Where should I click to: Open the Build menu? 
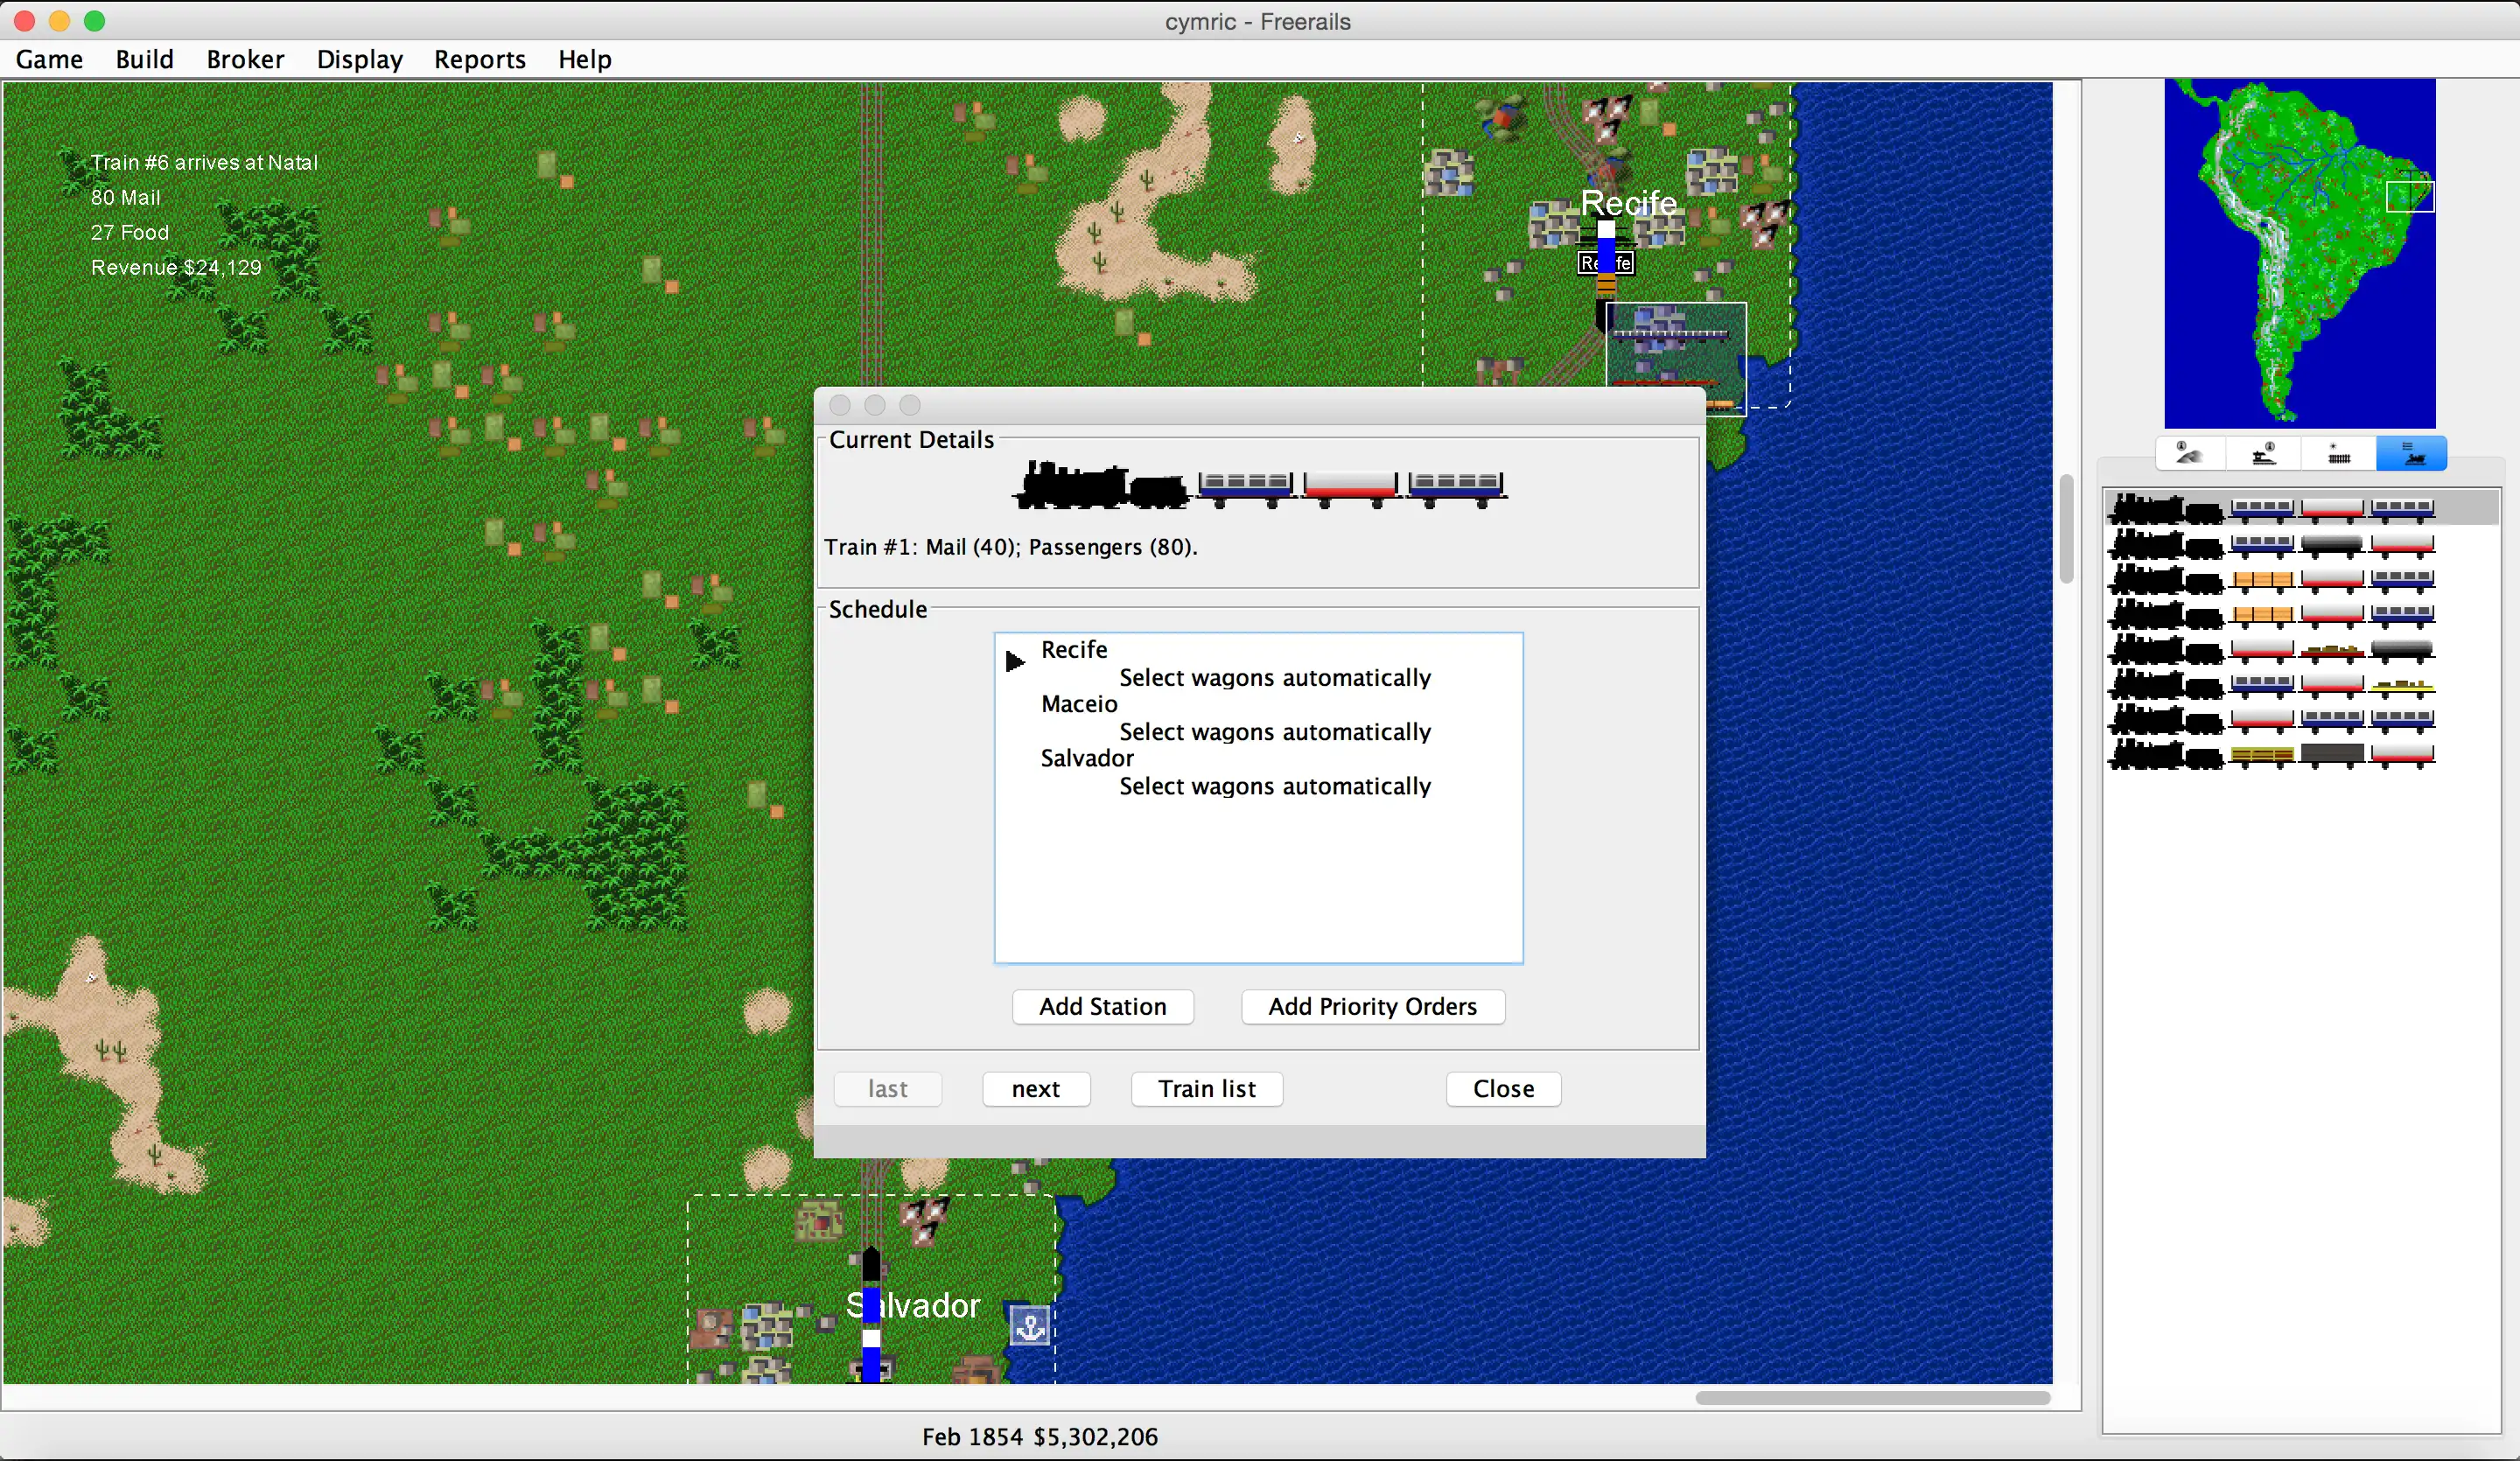[143, 58]
